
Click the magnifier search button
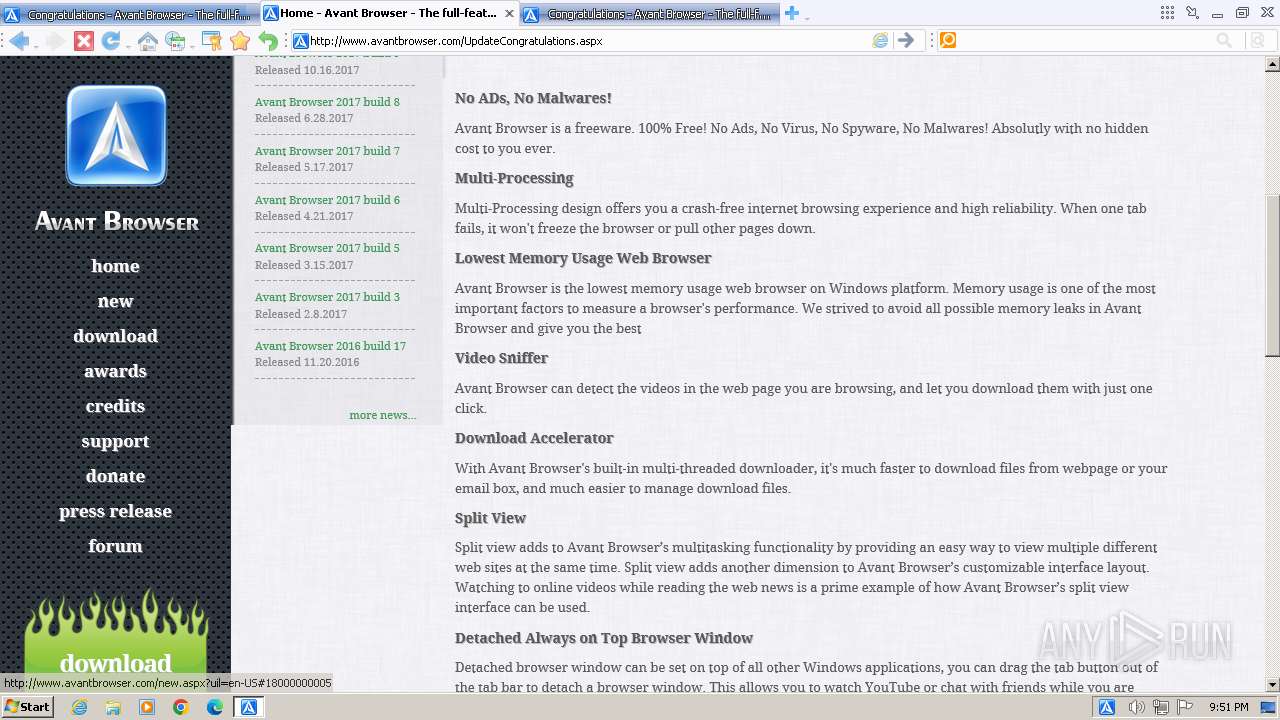(x=1224, y=41)
